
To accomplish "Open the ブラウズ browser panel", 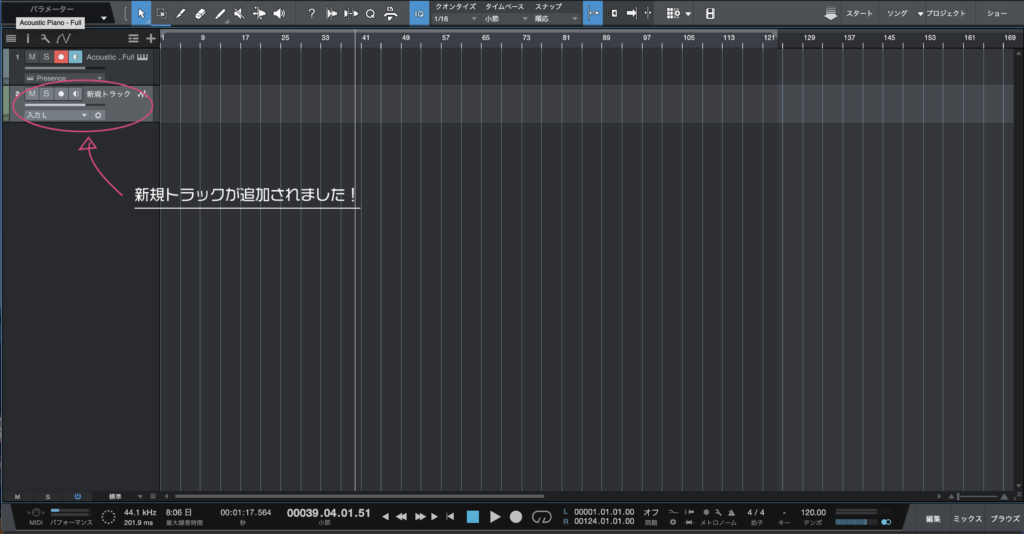I will click(x=1004, y=519).
